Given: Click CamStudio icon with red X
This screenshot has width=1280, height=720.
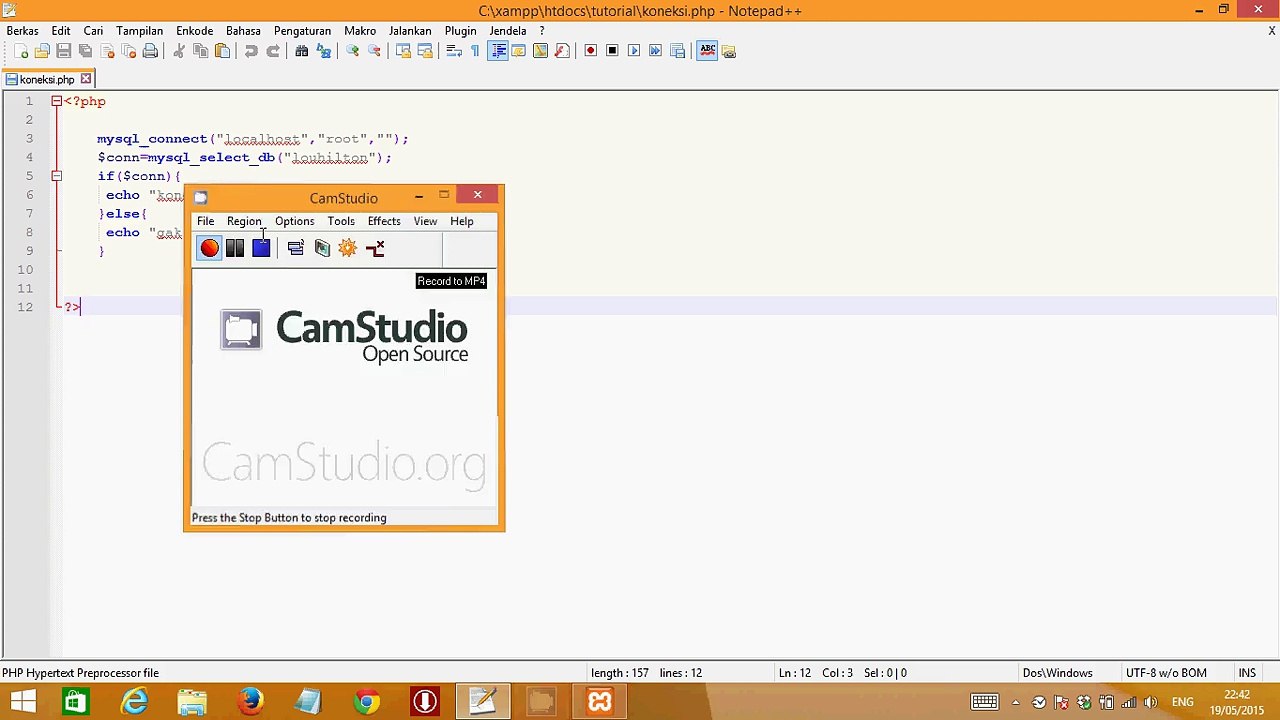Looking at the screenshot, I should [375, 248].
